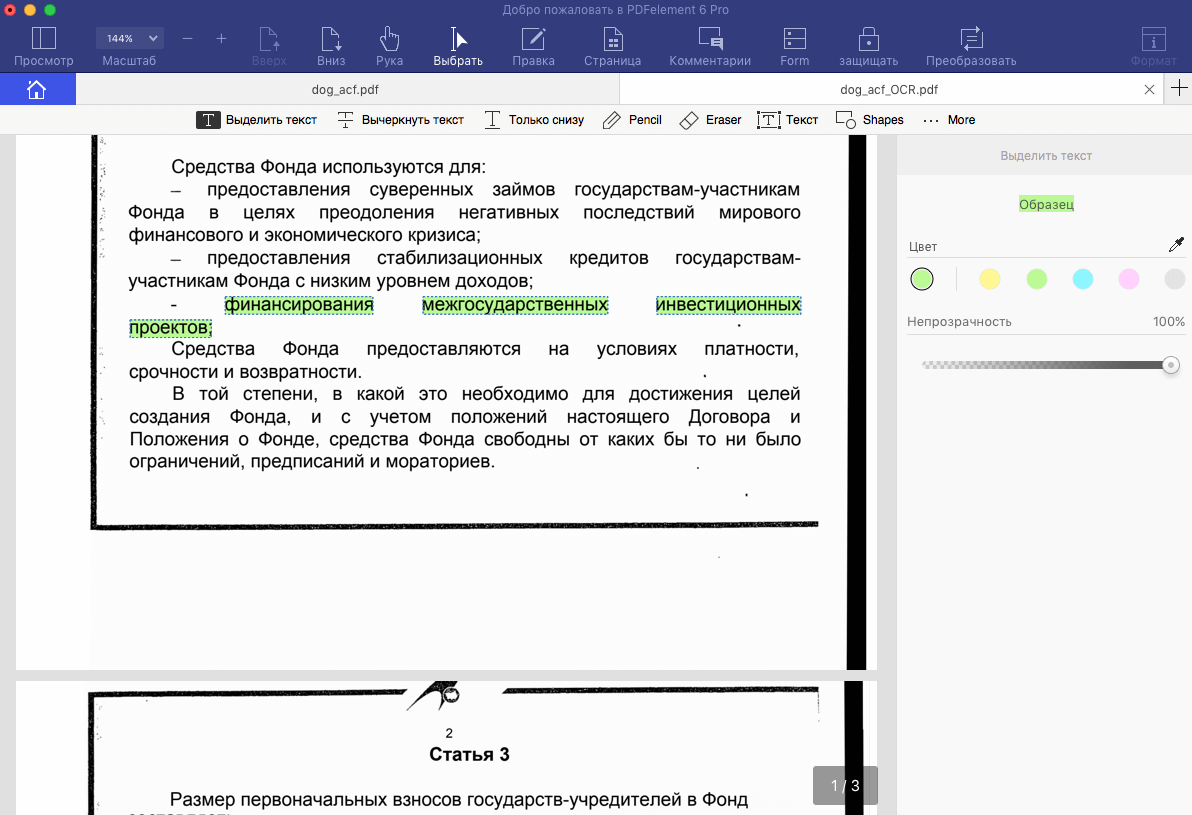Screen dimensions: 1192x815
Task: Open the Преобразовать convert tab
Action: (x=971, y=46)
